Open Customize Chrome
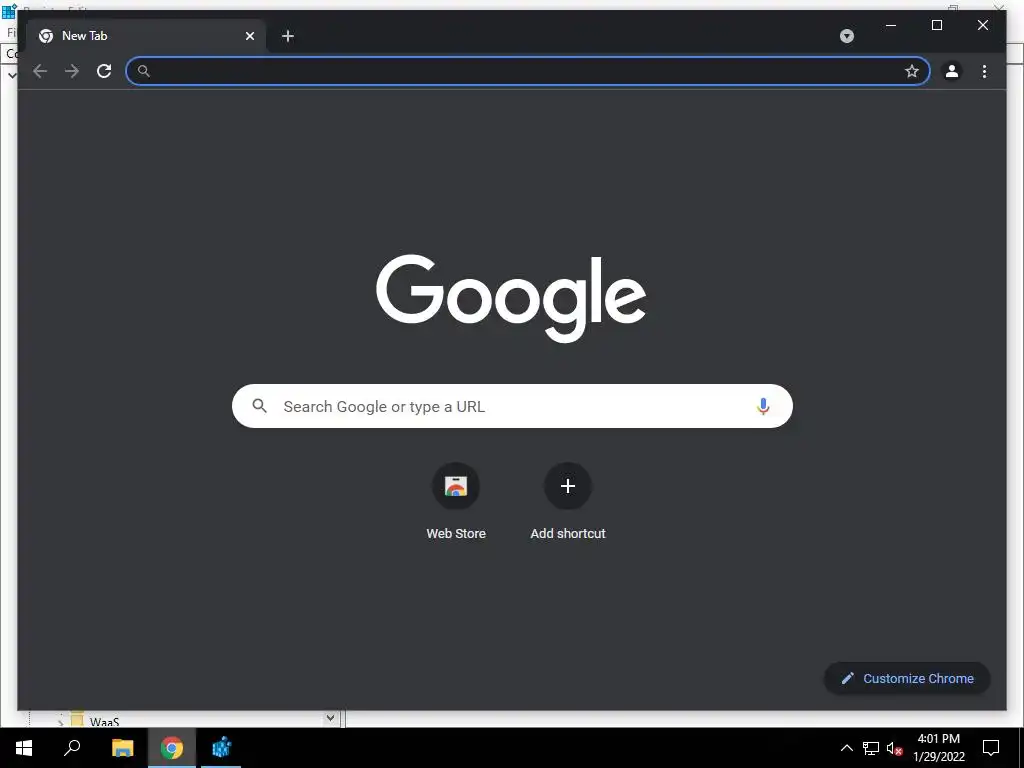 (907, 678)
